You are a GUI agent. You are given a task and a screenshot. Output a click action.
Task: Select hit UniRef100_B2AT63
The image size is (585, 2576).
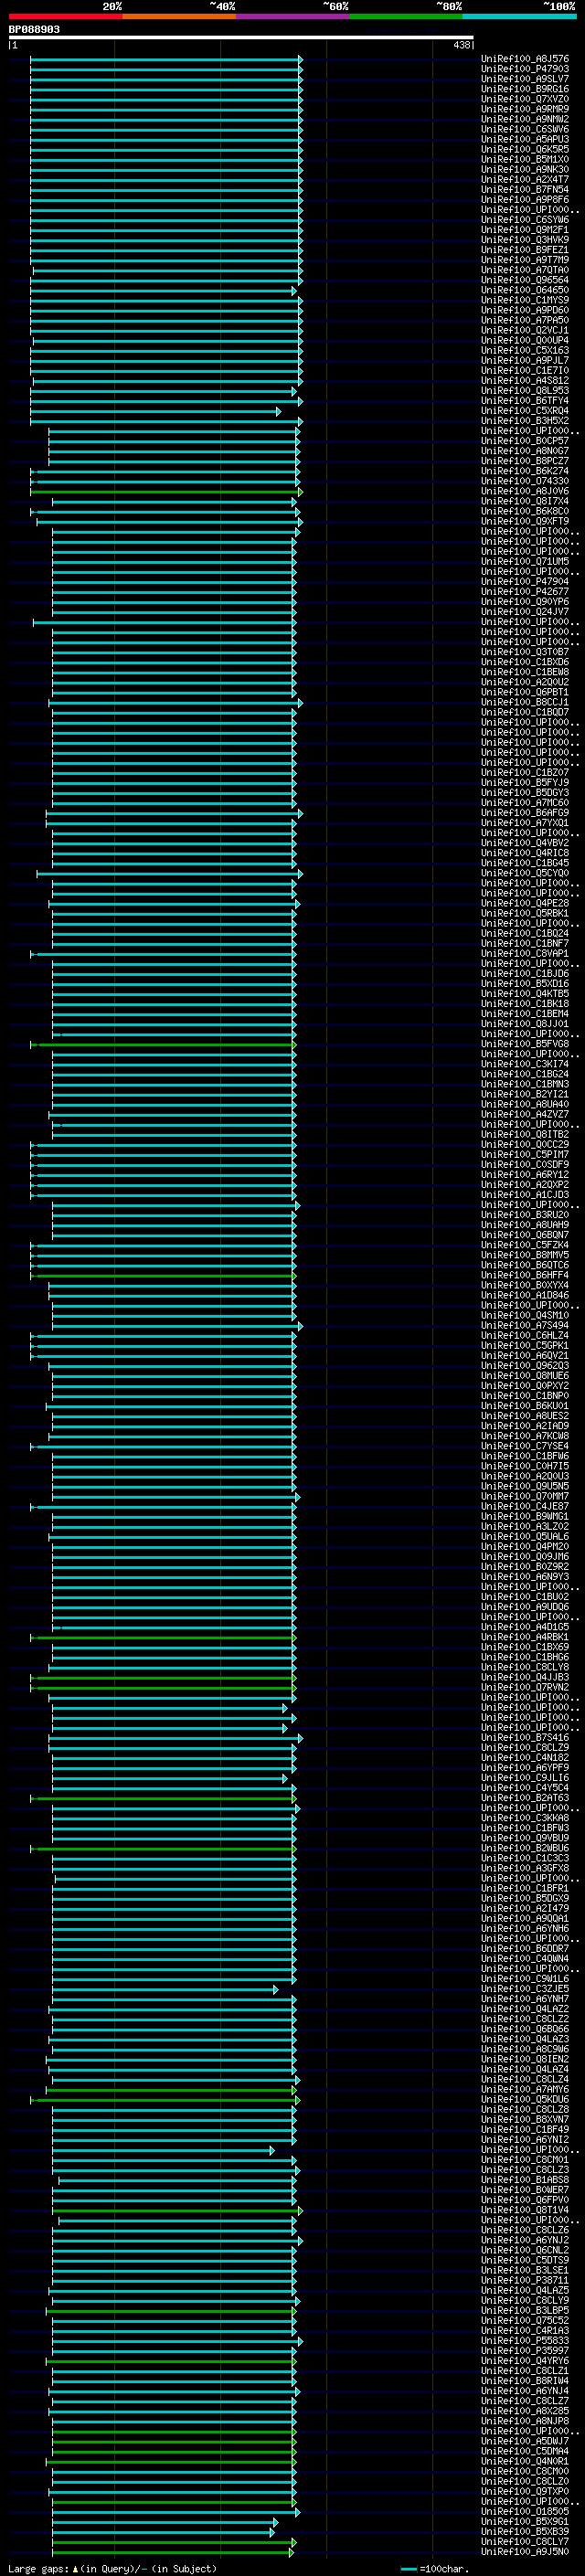coord(525,1798)
